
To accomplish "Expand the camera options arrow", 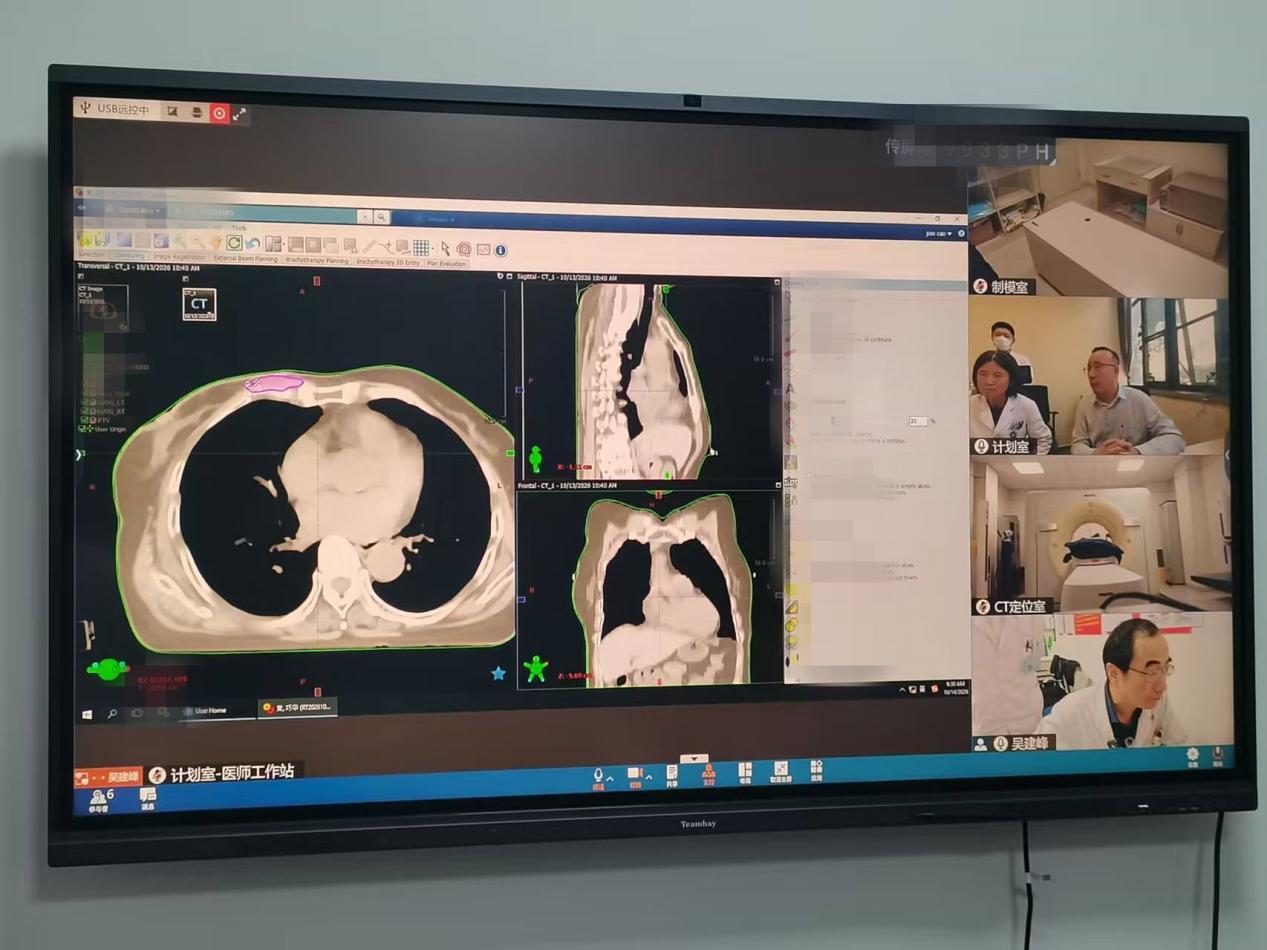I will (648, 777).
